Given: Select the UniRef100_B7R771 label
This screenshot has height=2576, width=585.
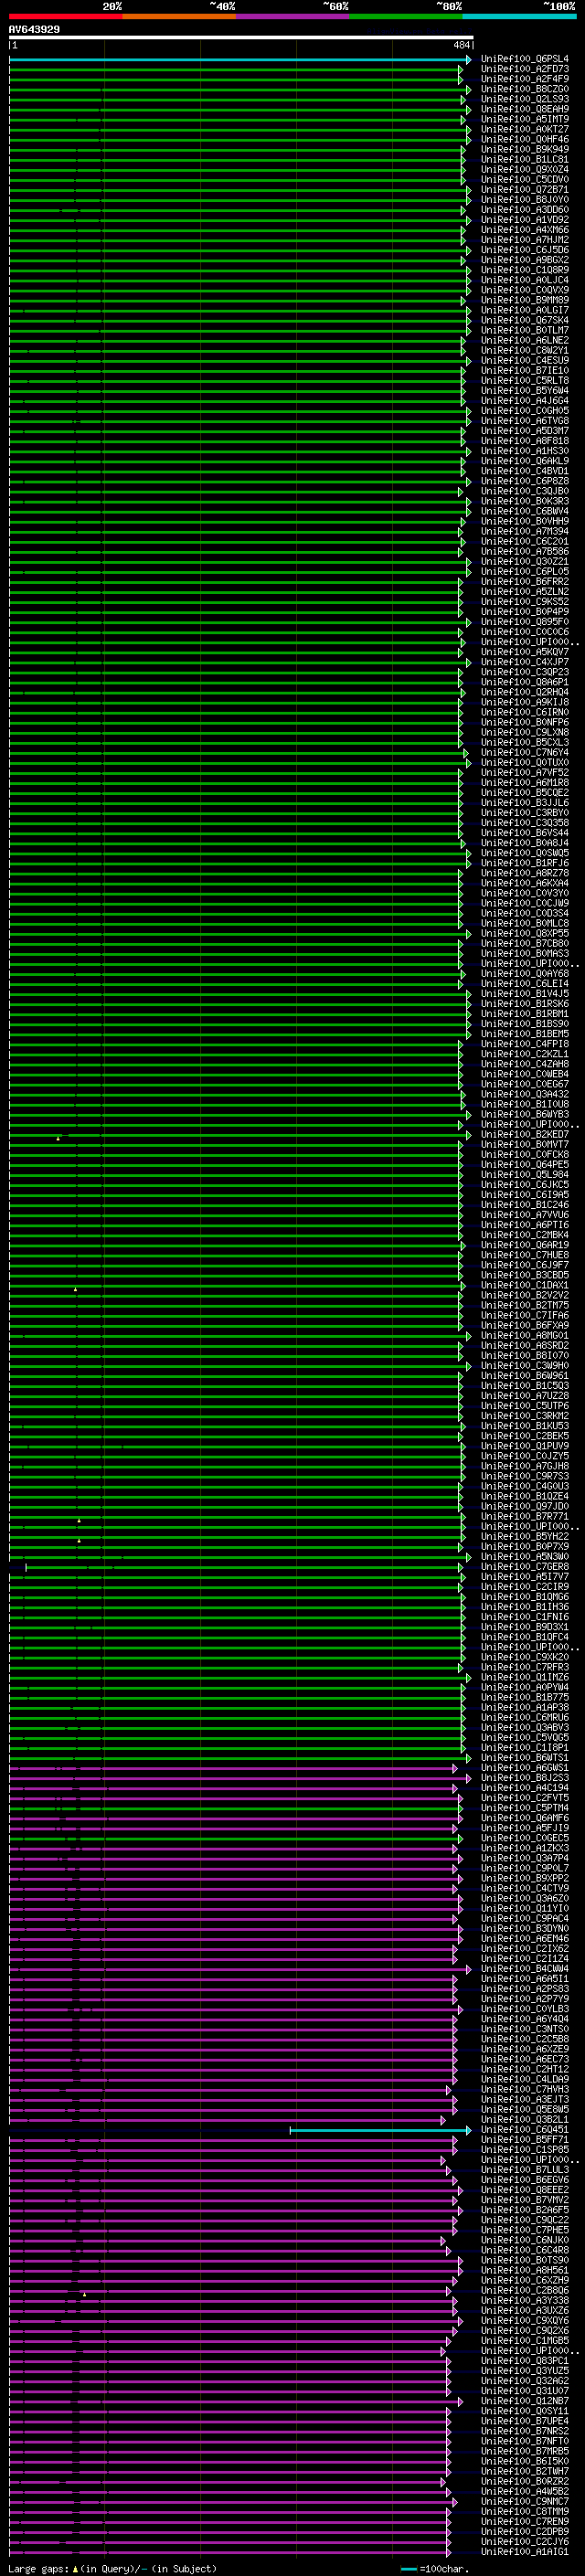Looking at the screenshot, I should point(524,1517).
